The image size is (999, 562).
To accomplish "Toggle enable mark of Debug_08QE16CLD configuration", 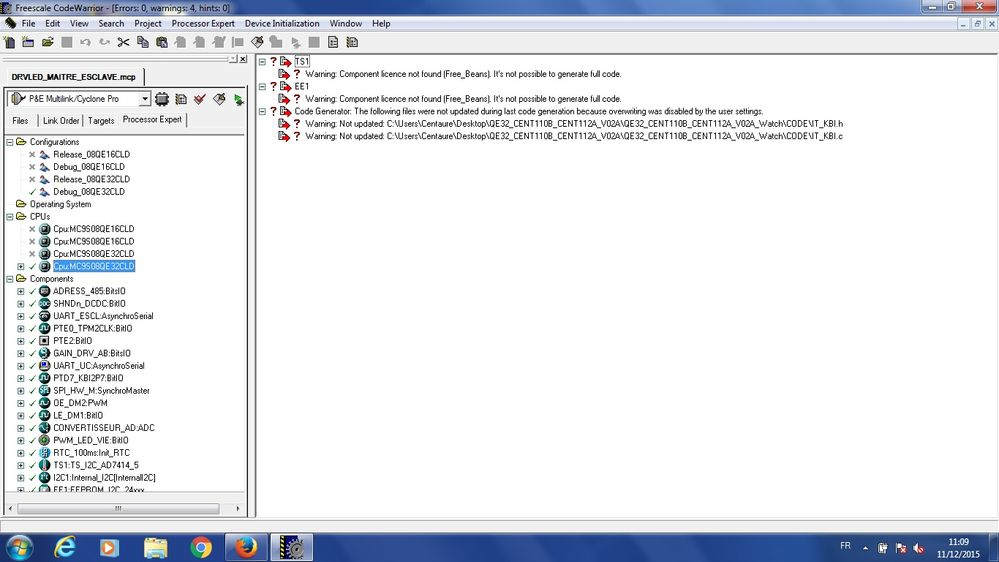I will point(32,167).
